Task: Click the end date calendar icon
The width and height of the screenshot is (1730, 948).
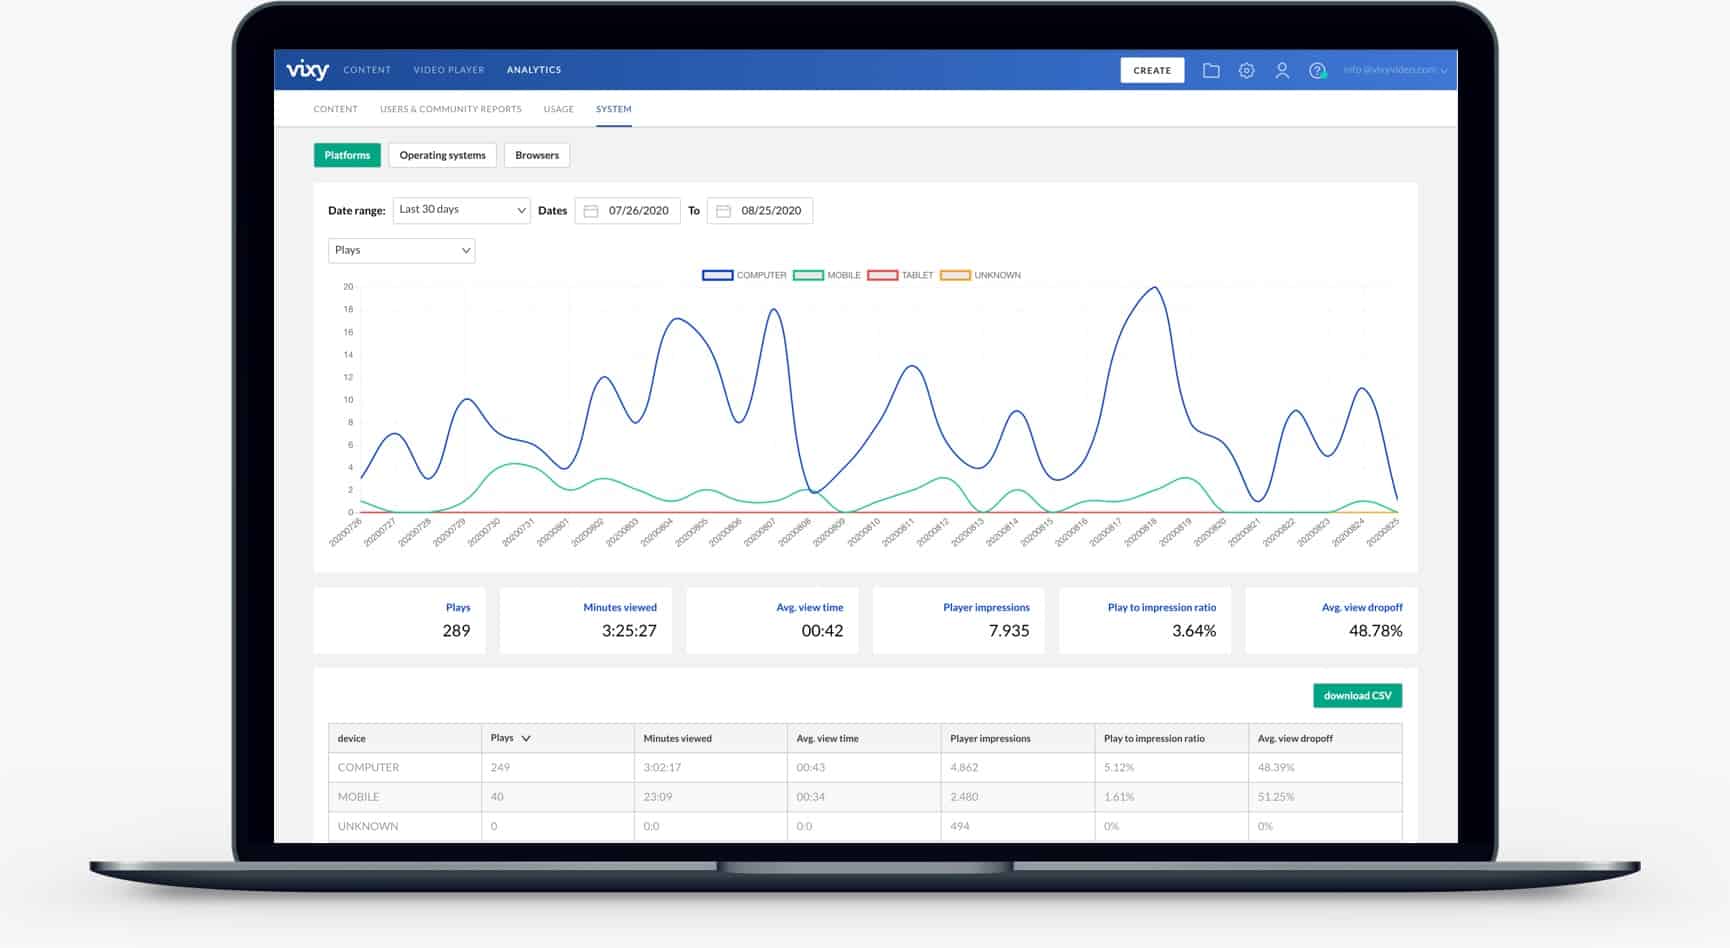Action: point(723,211)
